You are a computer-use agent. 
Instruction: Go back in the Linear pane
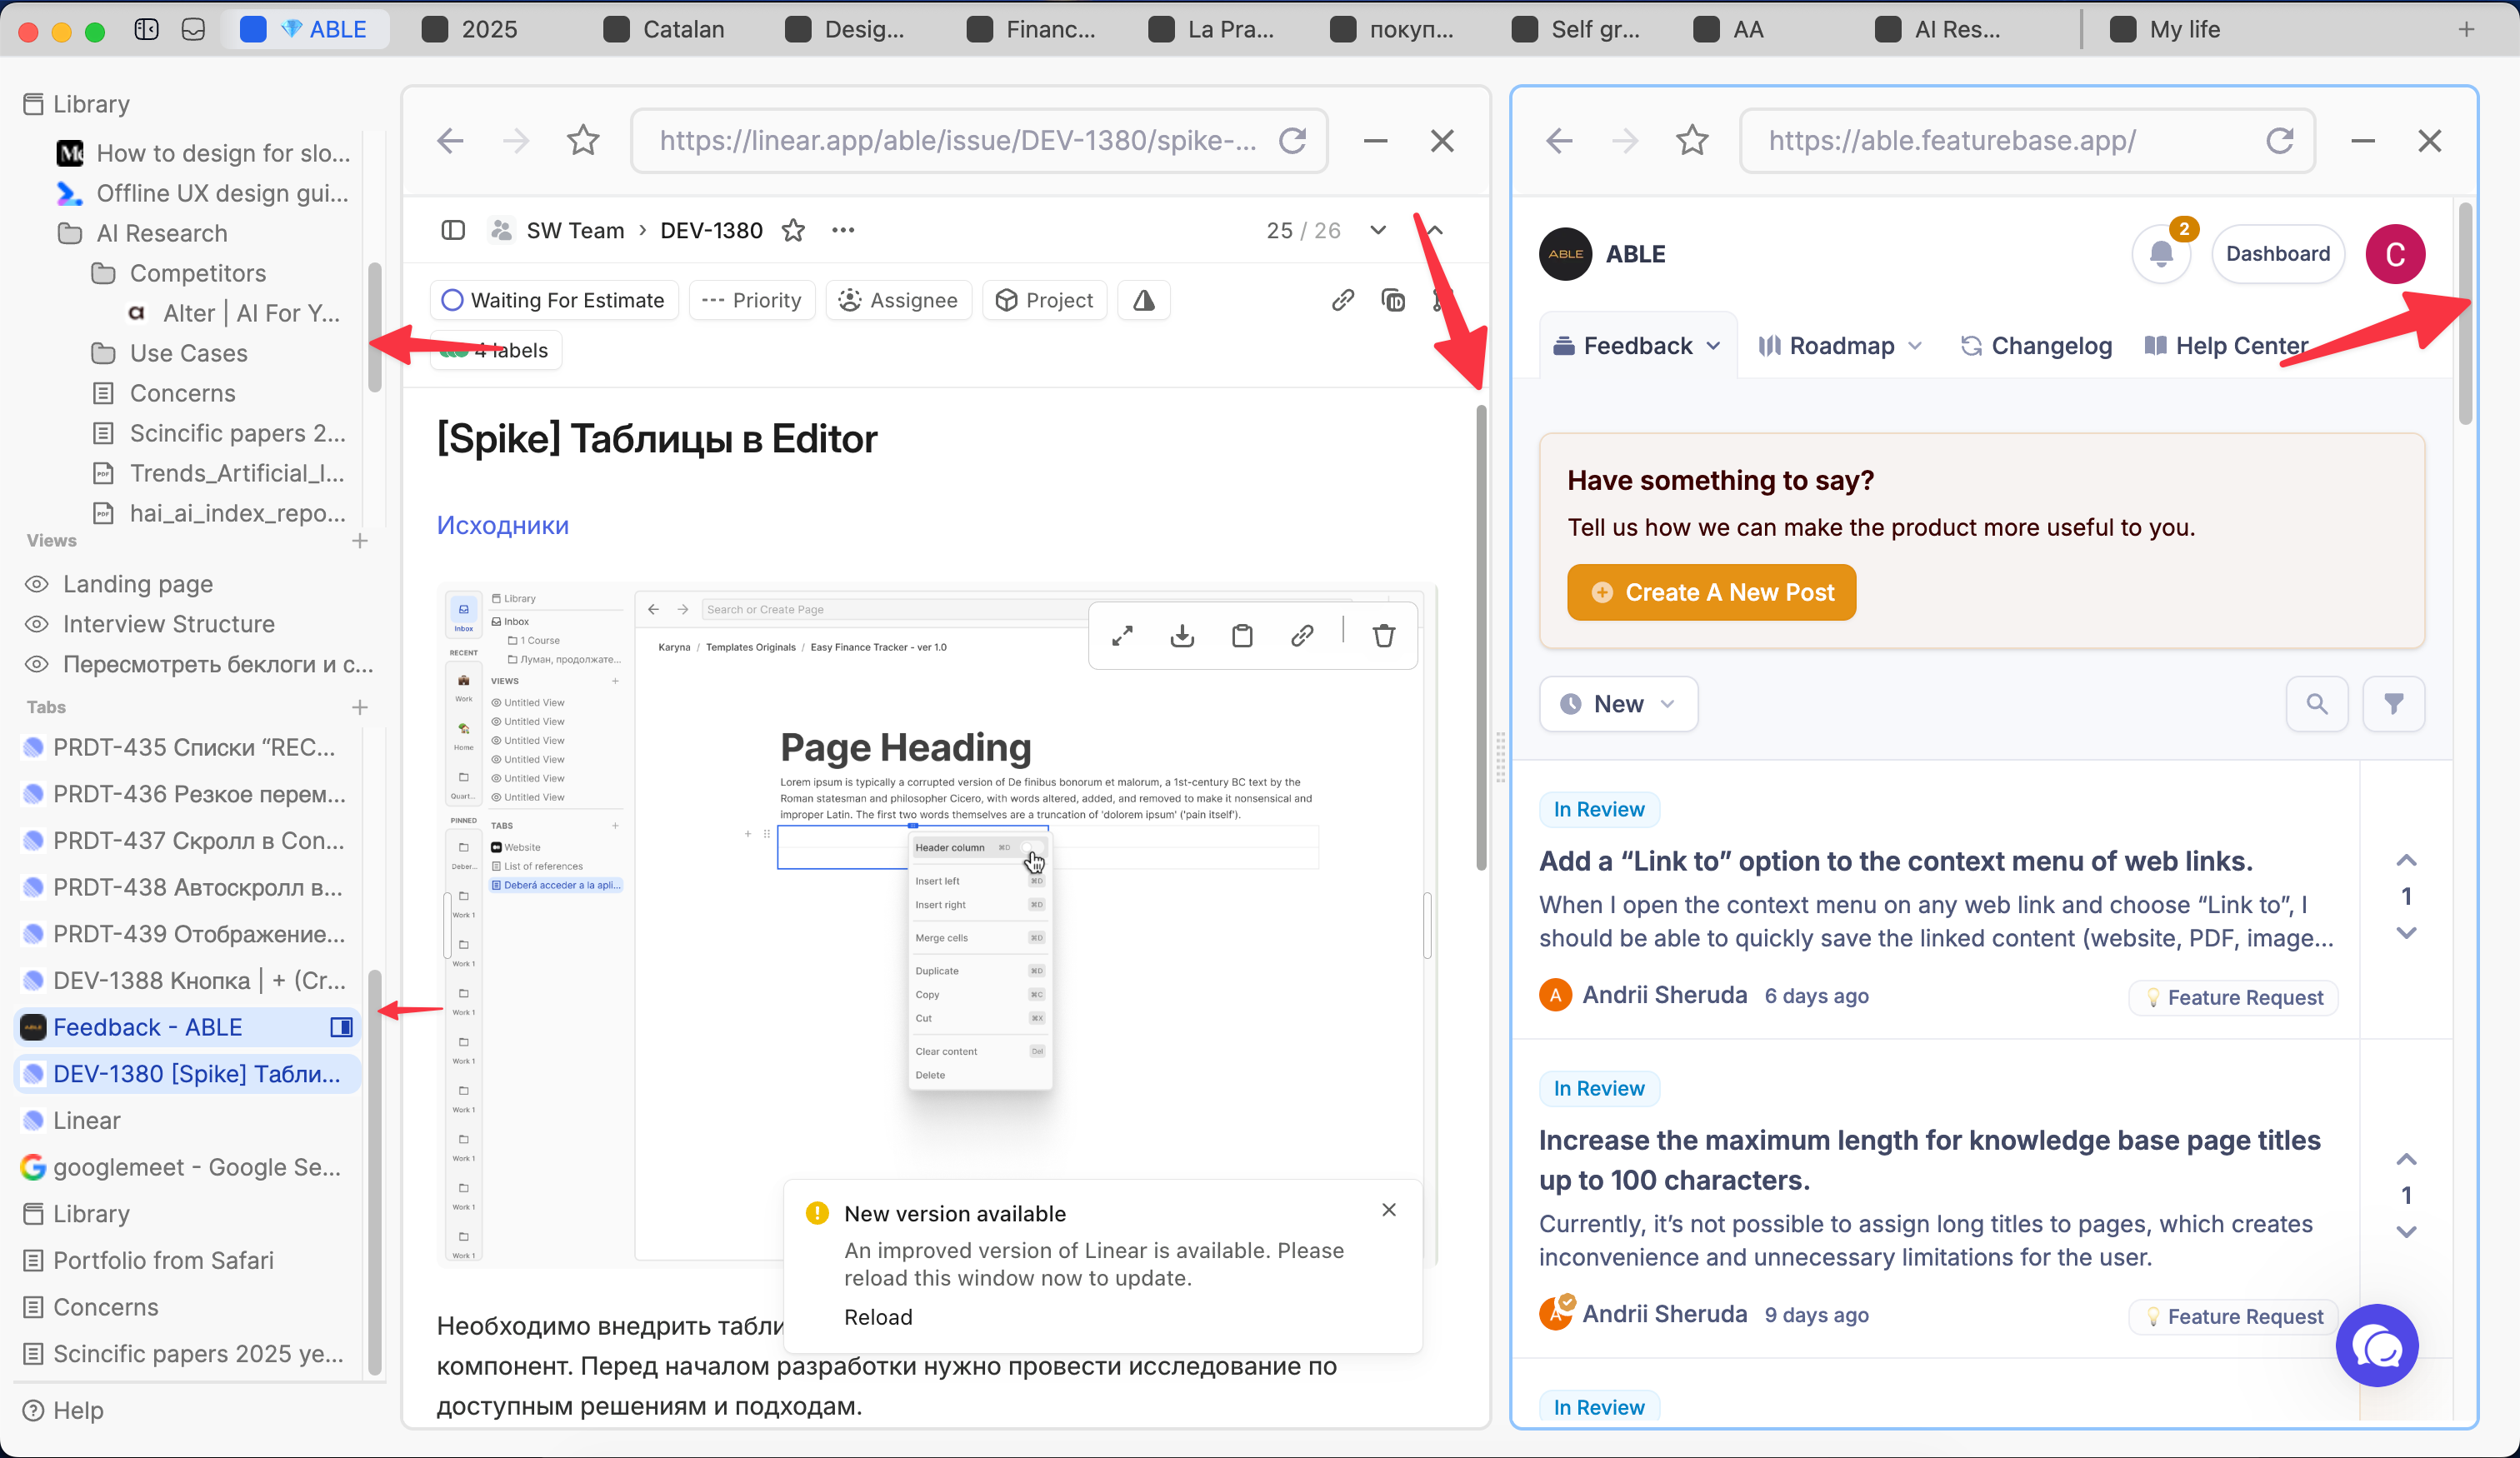click(450, 141)
